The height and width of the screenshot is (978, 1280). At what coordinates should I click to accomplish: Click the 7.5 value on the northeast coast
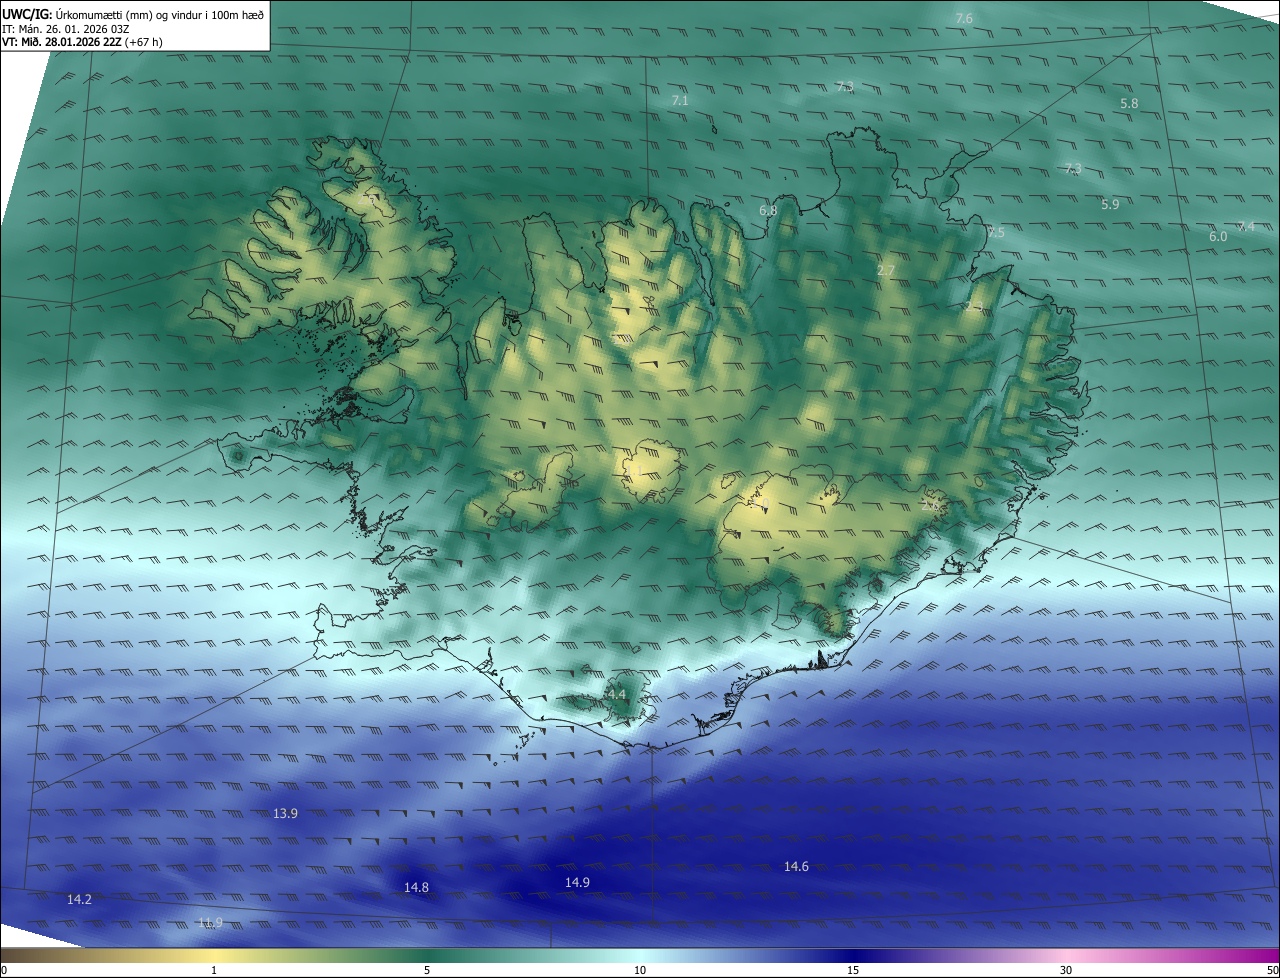tap(996, 233)
